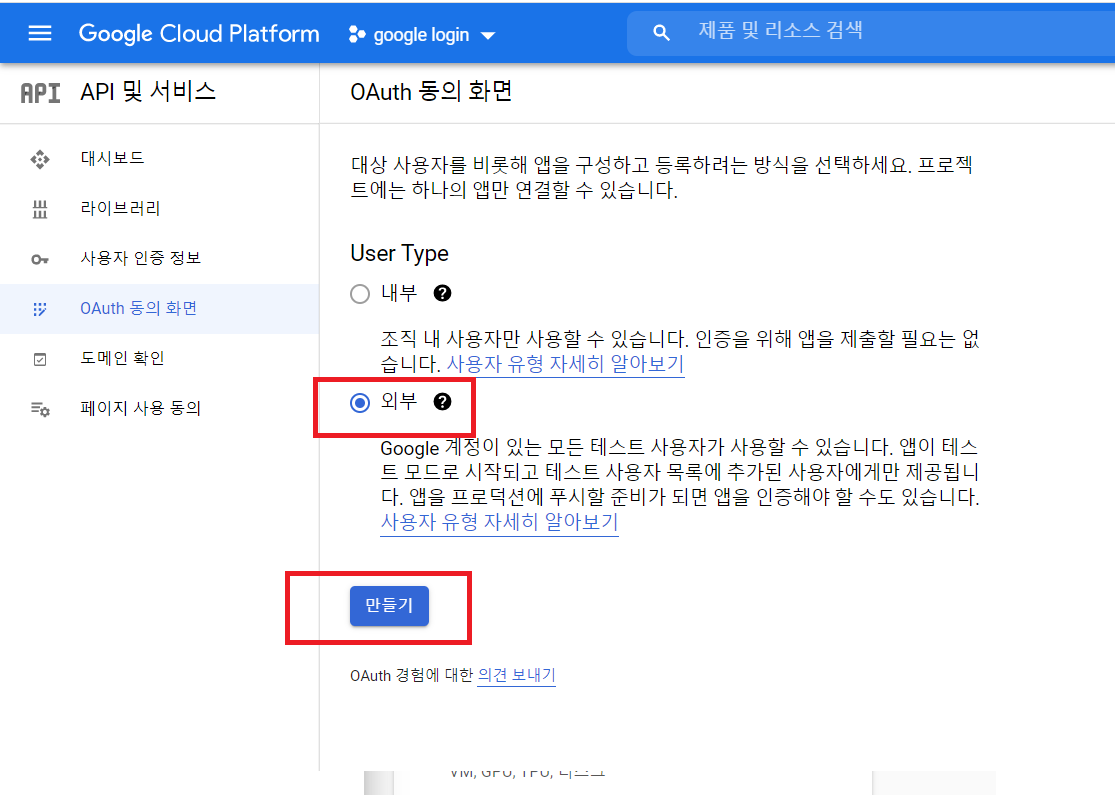1115x795 pixels.
Task: Open the 도메인 확인 menu item
Action: (x=159, y=358)
